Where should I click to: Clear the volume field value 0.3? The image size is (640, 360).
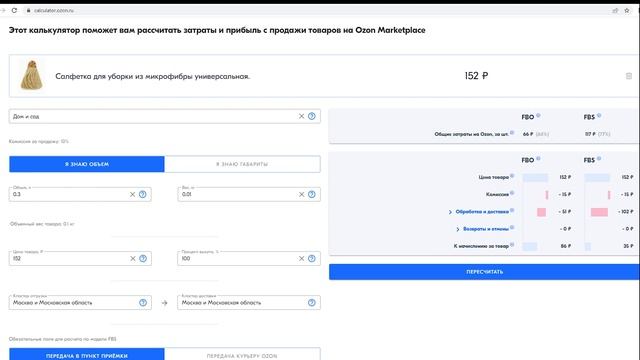click(x=132, y=194)
